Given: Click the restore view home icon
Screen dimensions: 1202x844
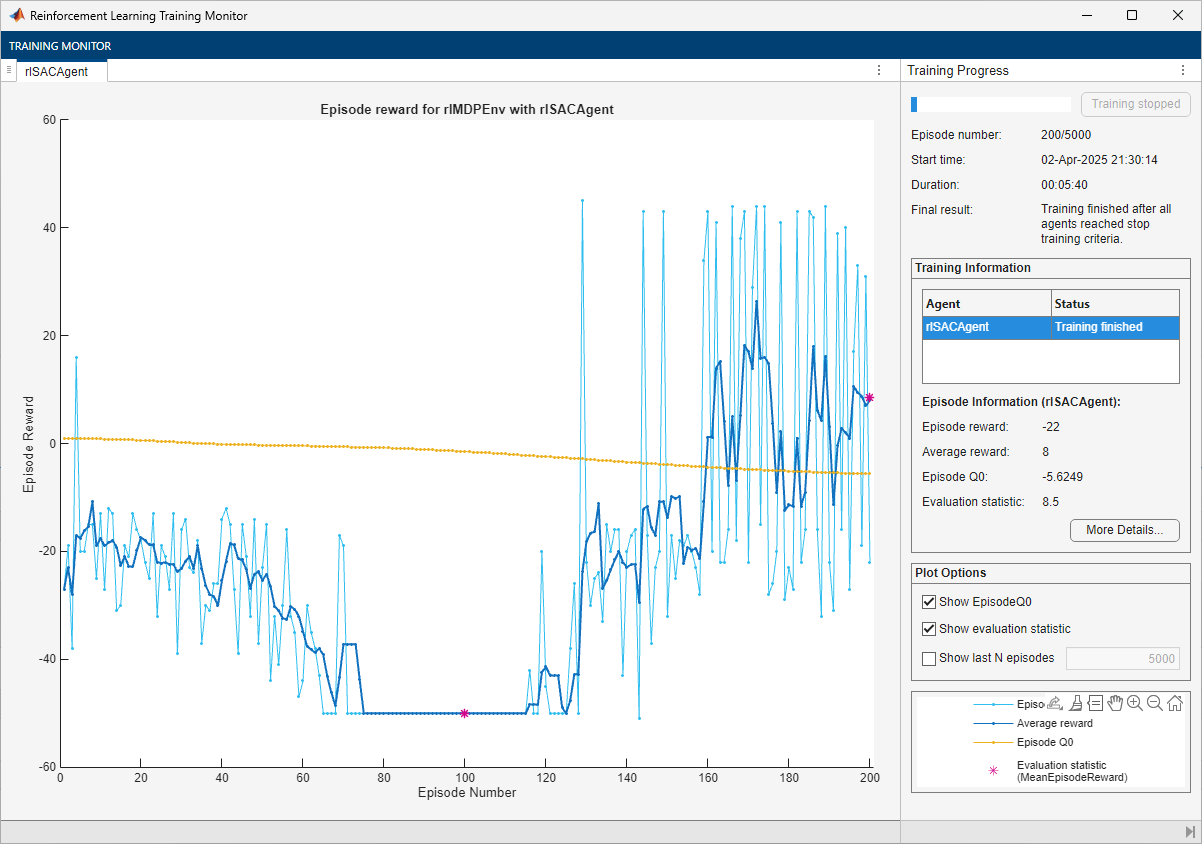Looking at the screenshot, I should point(1175,703).
